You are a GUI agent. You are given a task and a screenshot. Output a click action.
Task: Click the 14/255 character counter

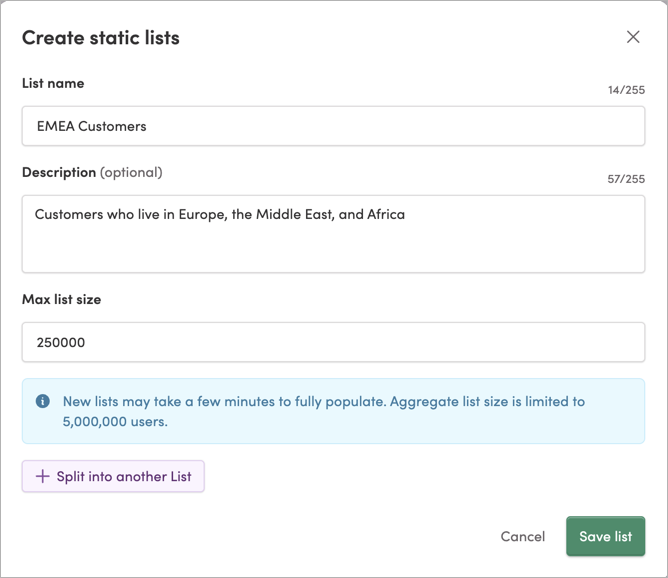[626, 90]
